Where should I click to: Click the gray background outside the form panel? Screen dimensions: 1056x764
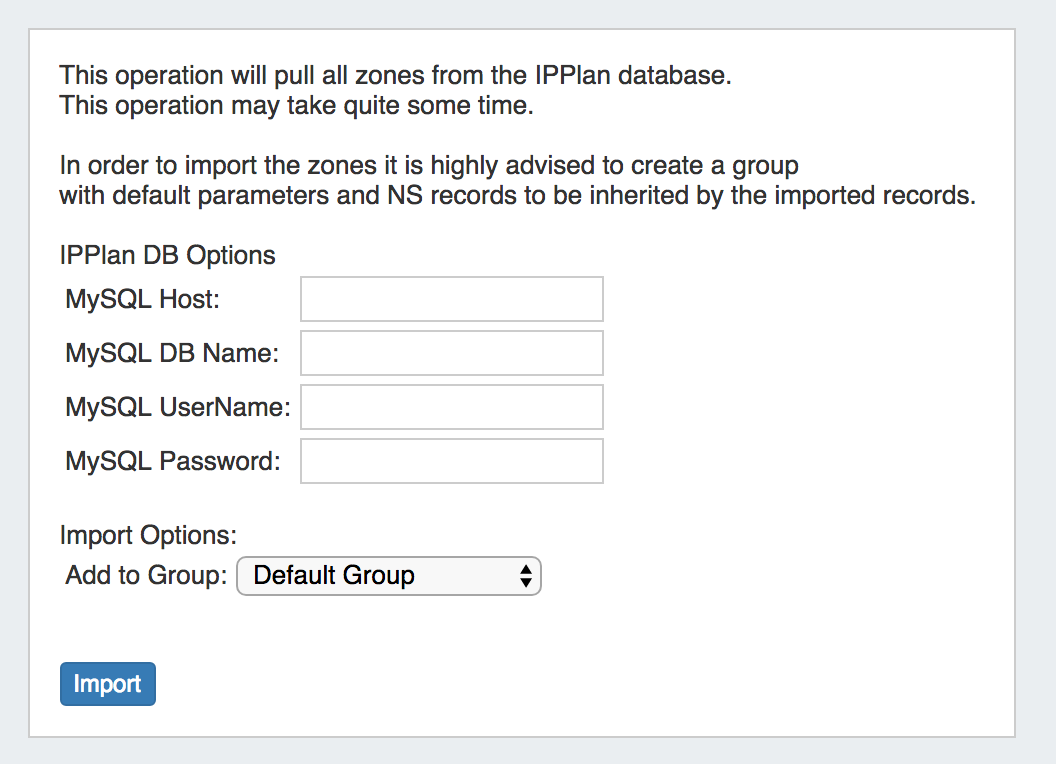1036,400
